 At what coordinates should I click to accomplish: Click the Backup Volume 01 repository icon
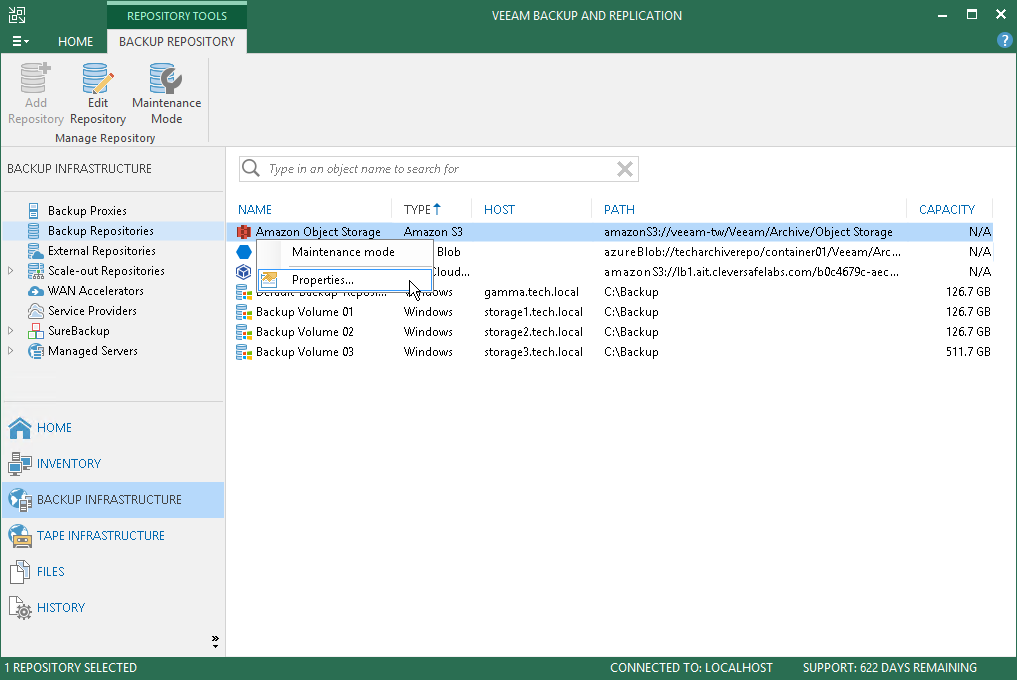[x=244, y=312]
